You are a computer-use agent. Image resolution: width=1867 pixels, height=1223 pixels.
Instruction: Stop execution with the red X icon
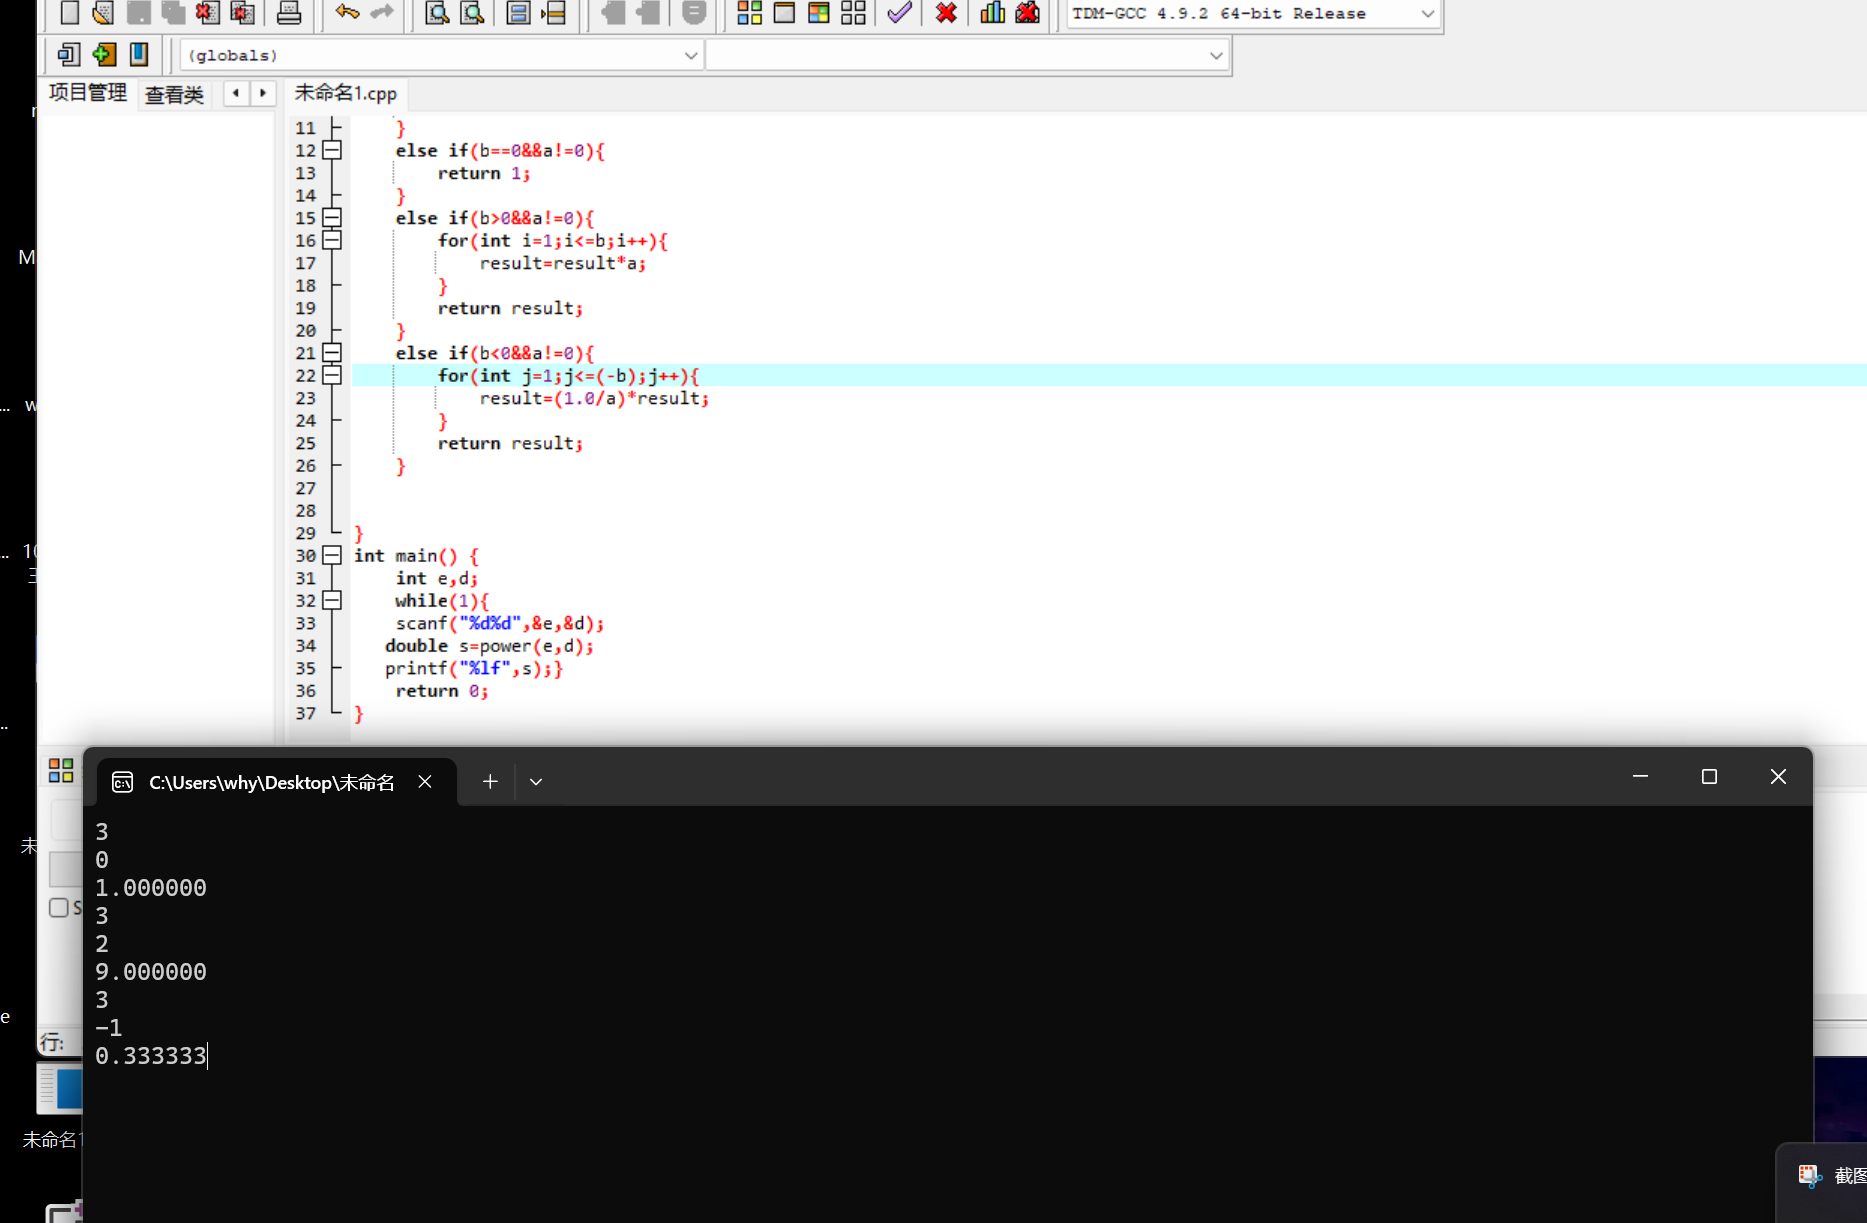coord(946,12)
